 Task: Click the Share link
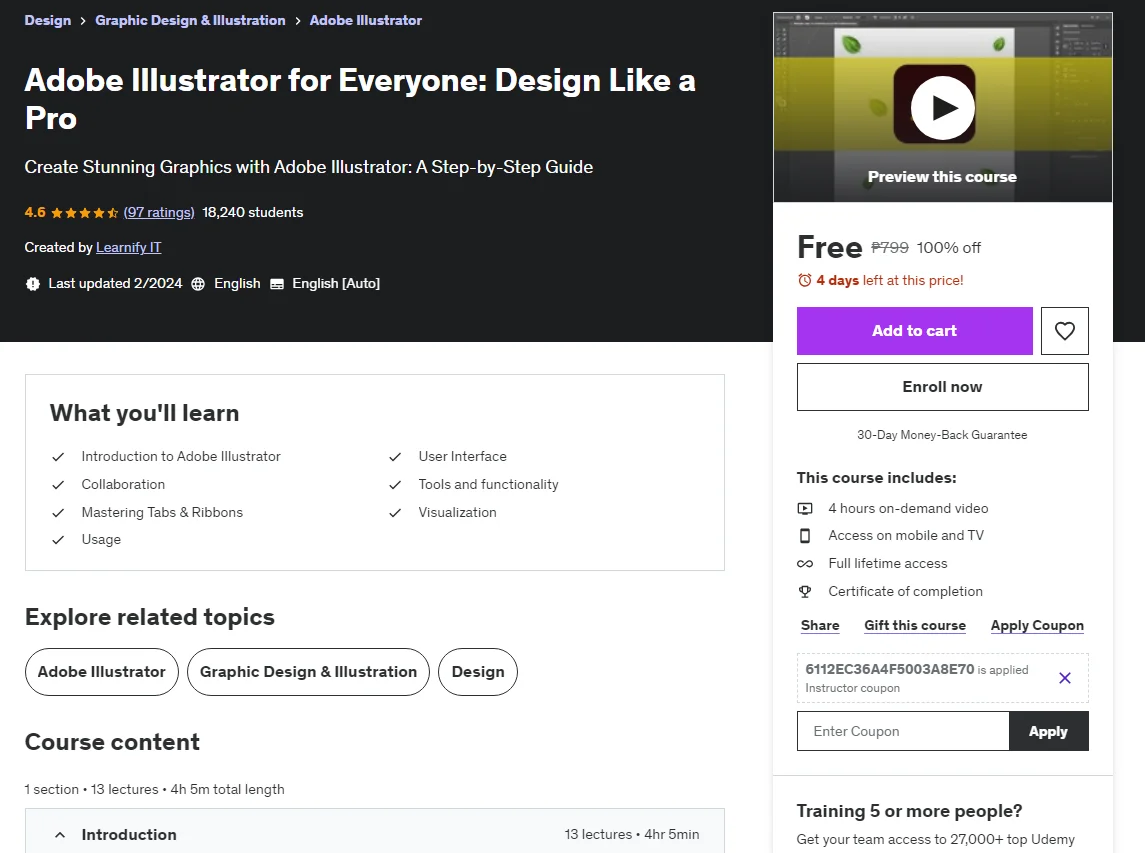coord(820,625)
